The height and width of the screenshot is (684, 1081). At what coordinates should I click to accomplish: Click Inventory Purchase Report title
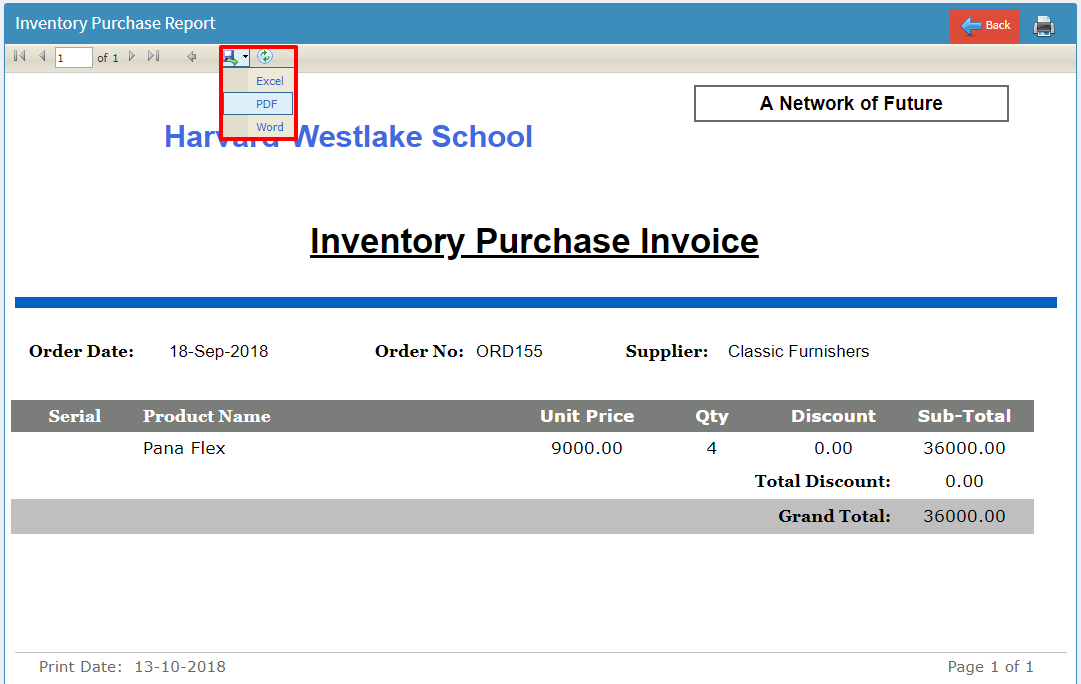click(115, 23)
